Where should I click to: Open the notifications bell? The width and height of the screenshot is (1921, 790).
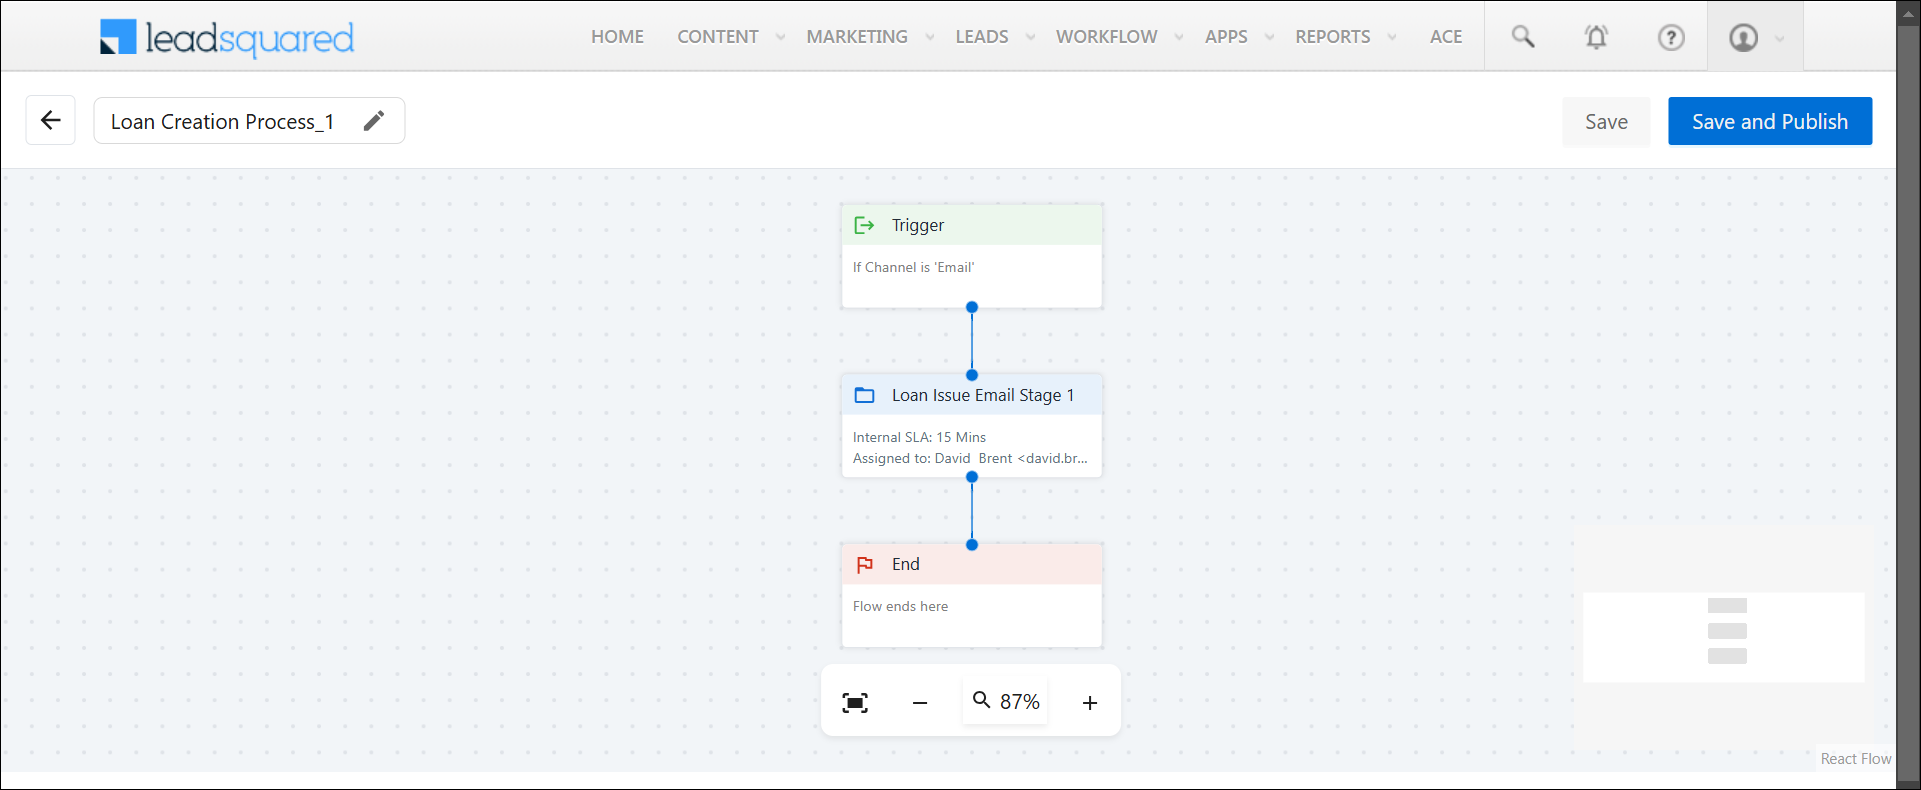(x=1596, y=37)
